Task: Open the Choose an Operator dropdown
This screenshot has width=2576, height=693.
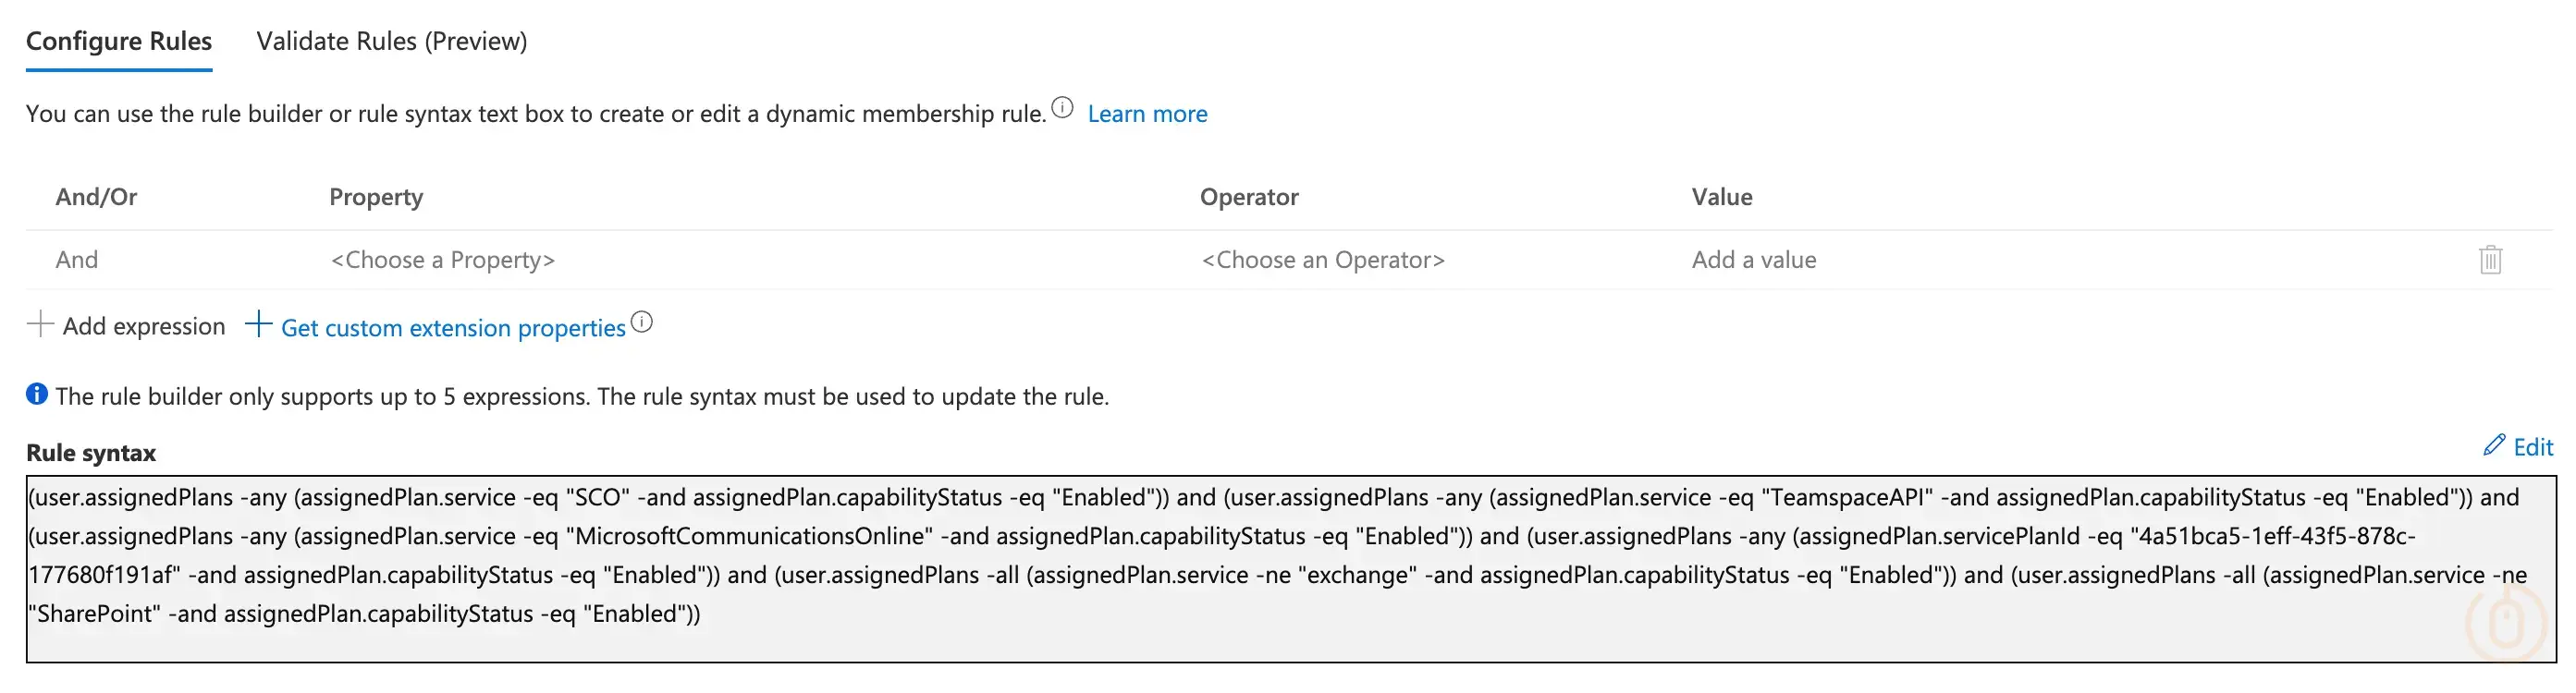Action: click(1323, 260)
